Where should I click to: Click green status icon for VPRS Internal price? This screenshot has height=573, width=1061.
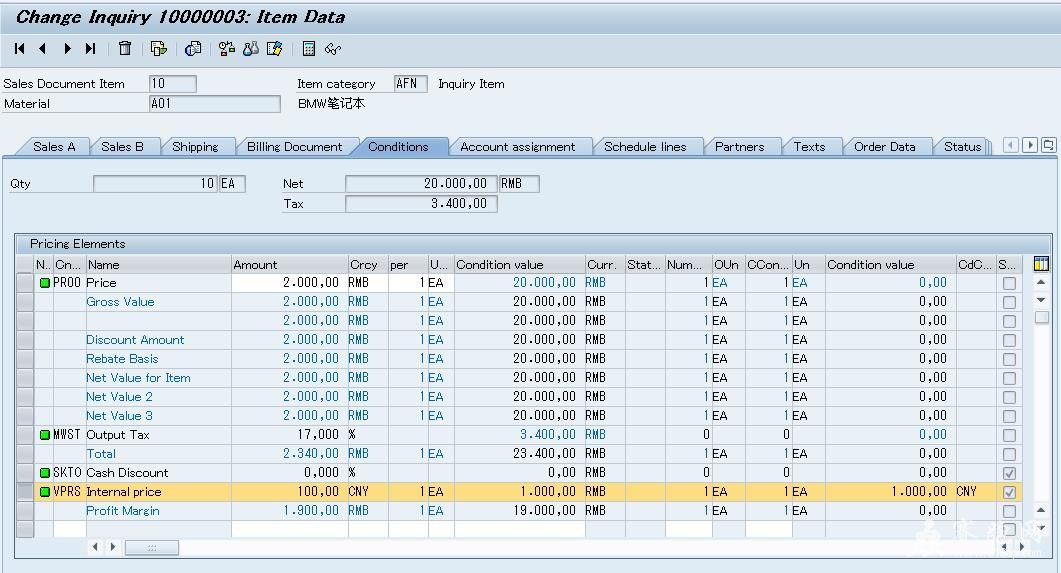(x=45, y=492)
